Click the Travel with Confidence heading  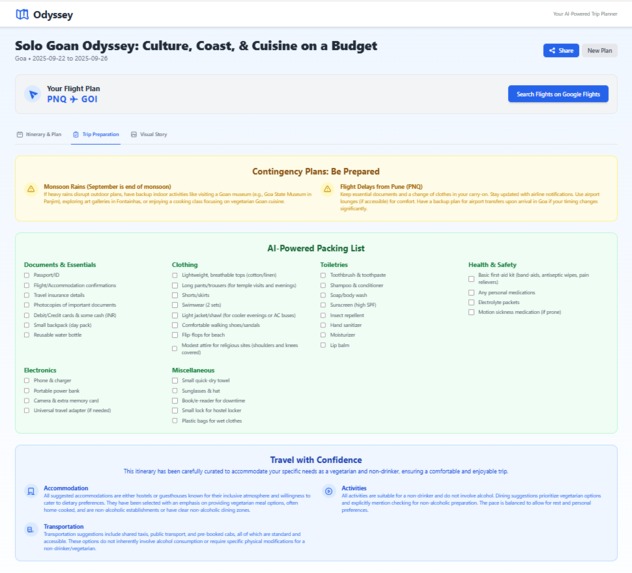(316, 460)
